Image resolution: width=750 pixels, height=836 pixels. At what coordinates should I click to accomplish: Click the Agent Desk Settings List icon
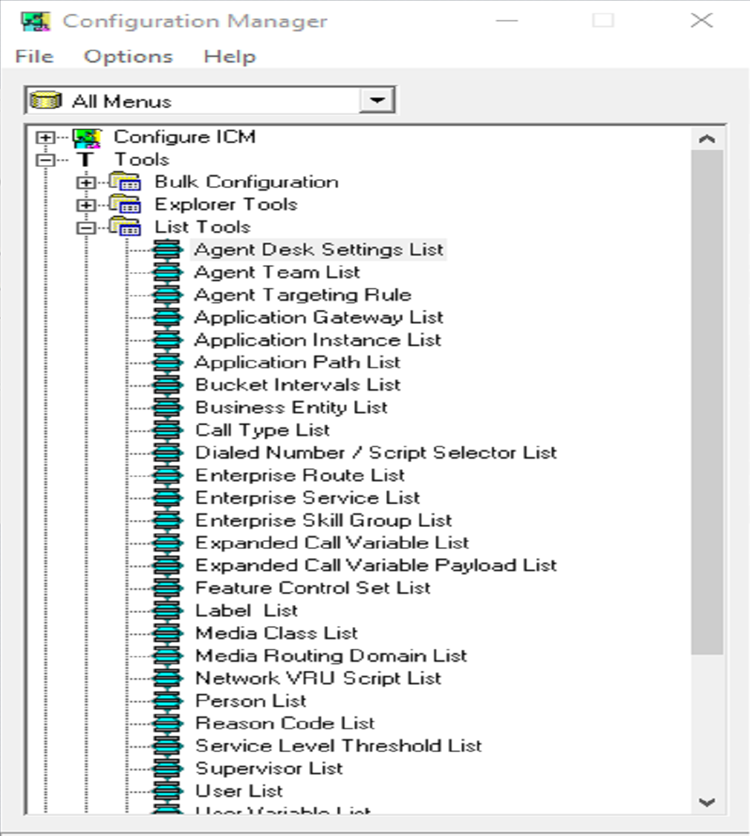[x=167, y=250]
